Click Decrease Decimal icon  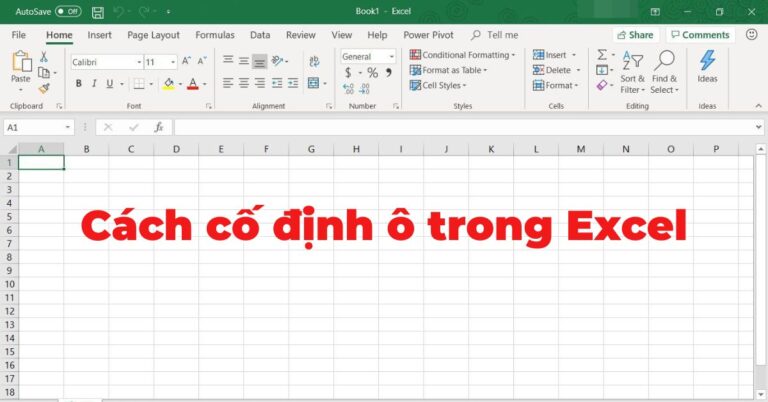click(x=364, y=89)
